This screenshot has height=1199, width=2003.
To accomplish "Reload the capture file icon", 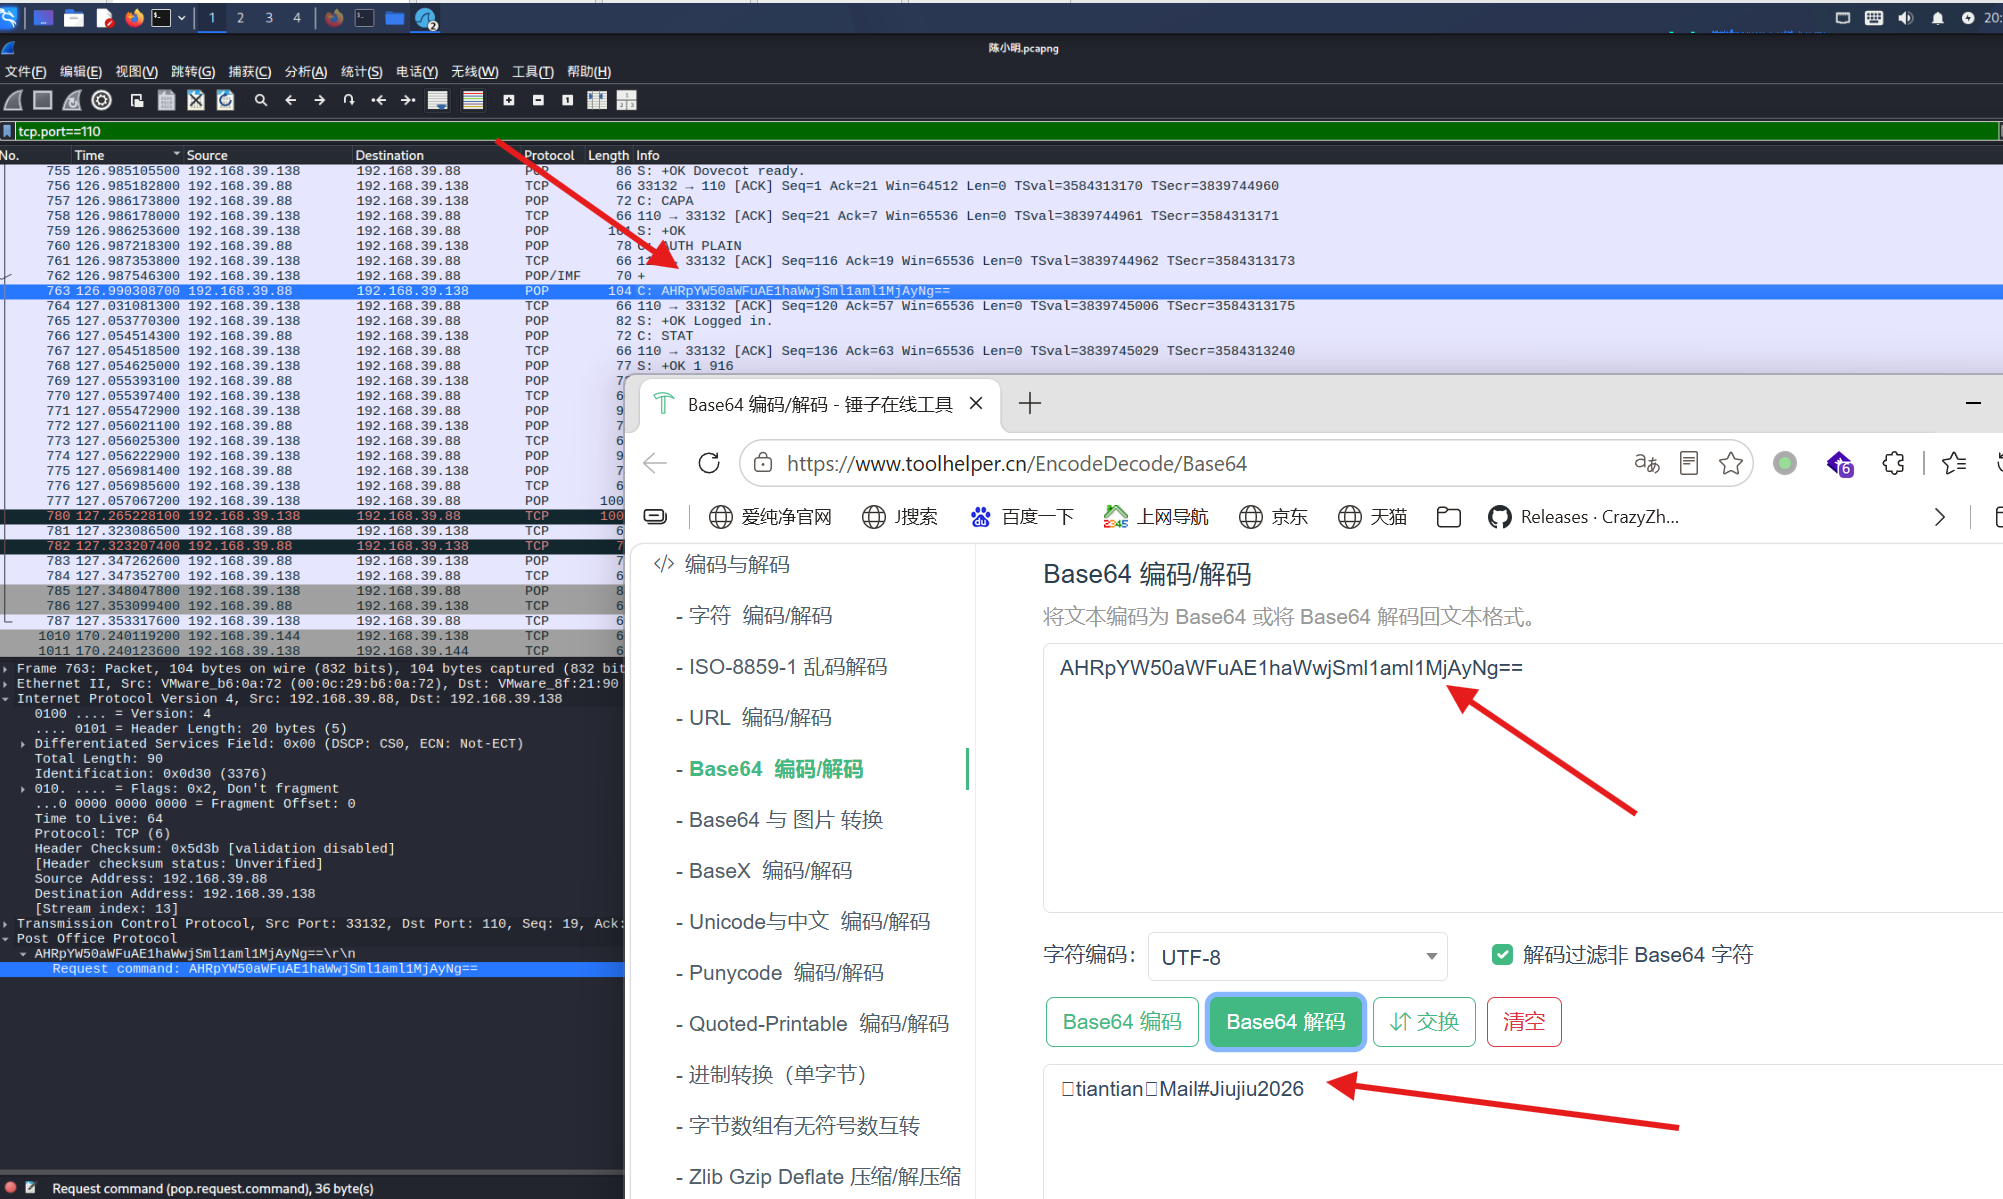I will 226,100.
